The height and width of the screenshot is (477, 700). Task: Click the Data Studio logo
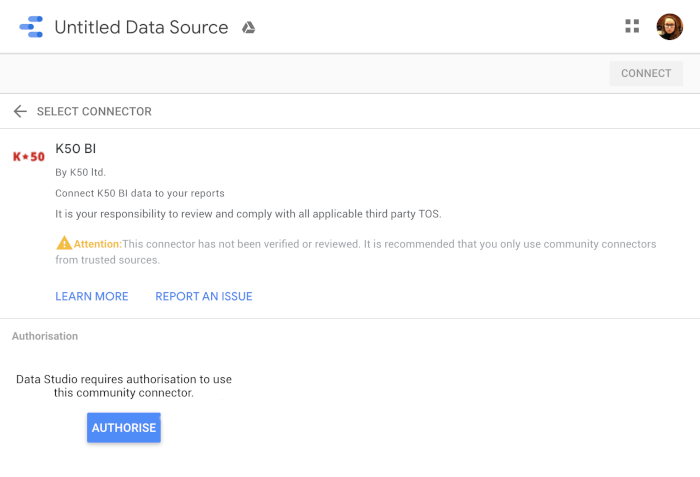[x=31, y=27]
